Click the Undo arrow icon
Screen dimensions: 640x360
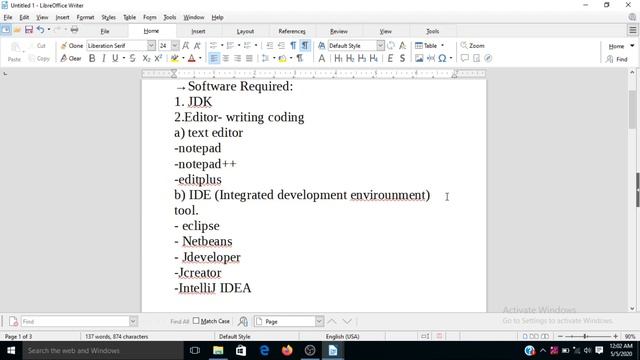[x=40, y=30]
